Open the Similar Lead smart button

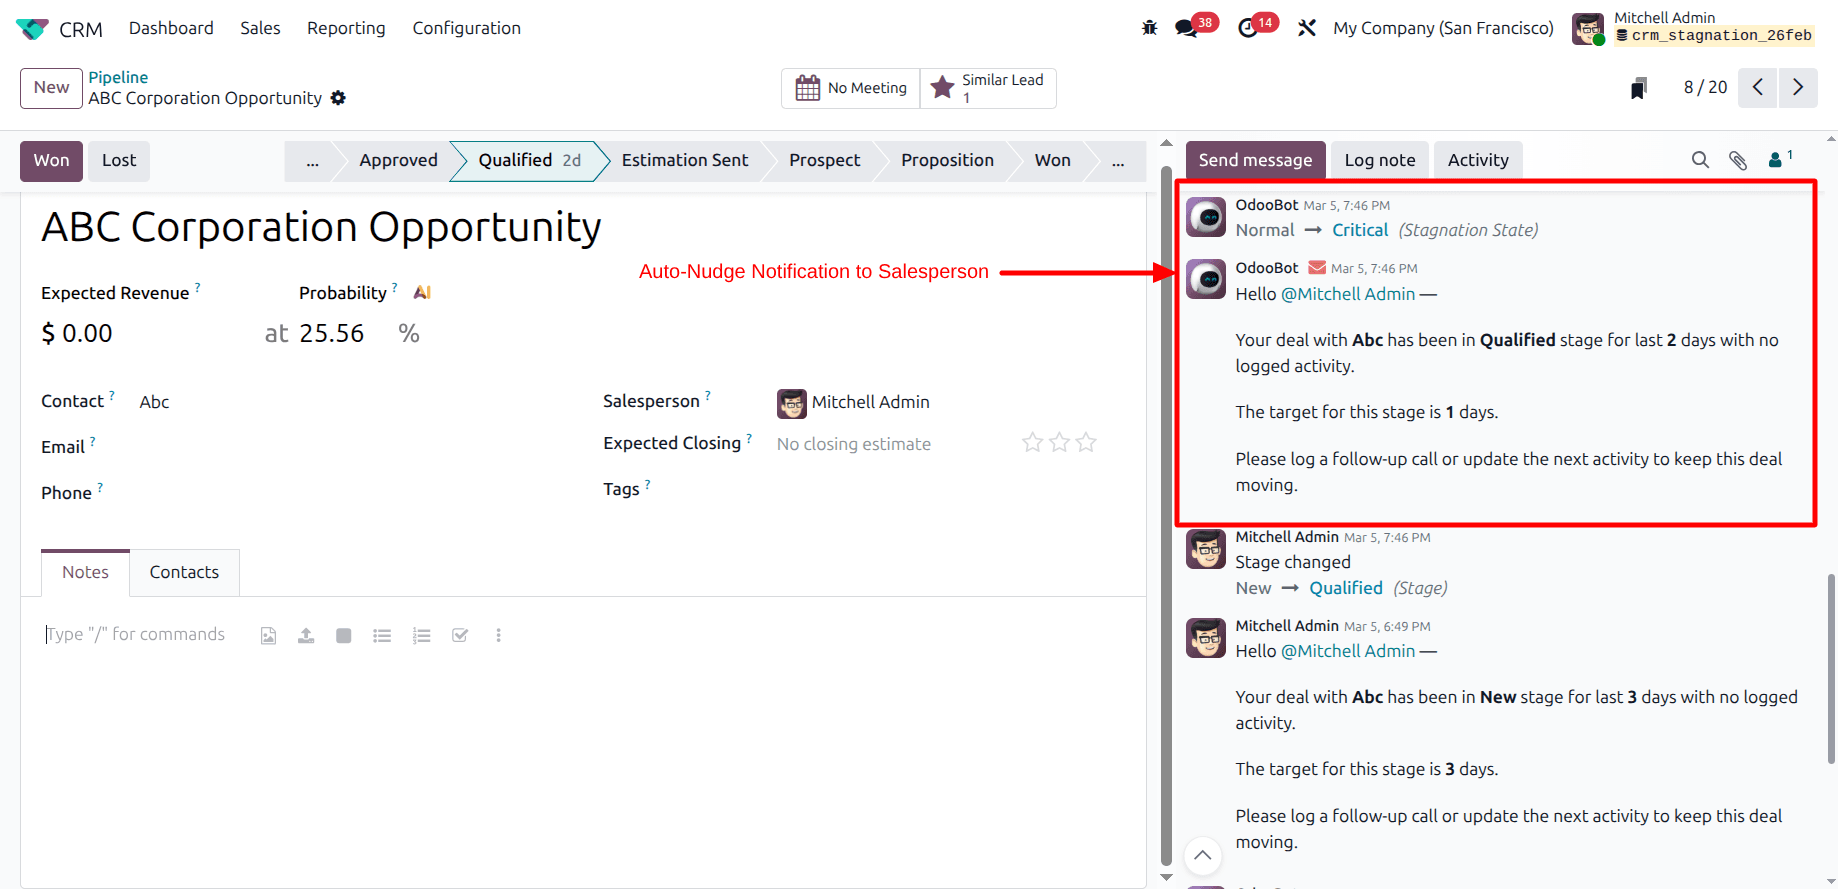(988, 88)
